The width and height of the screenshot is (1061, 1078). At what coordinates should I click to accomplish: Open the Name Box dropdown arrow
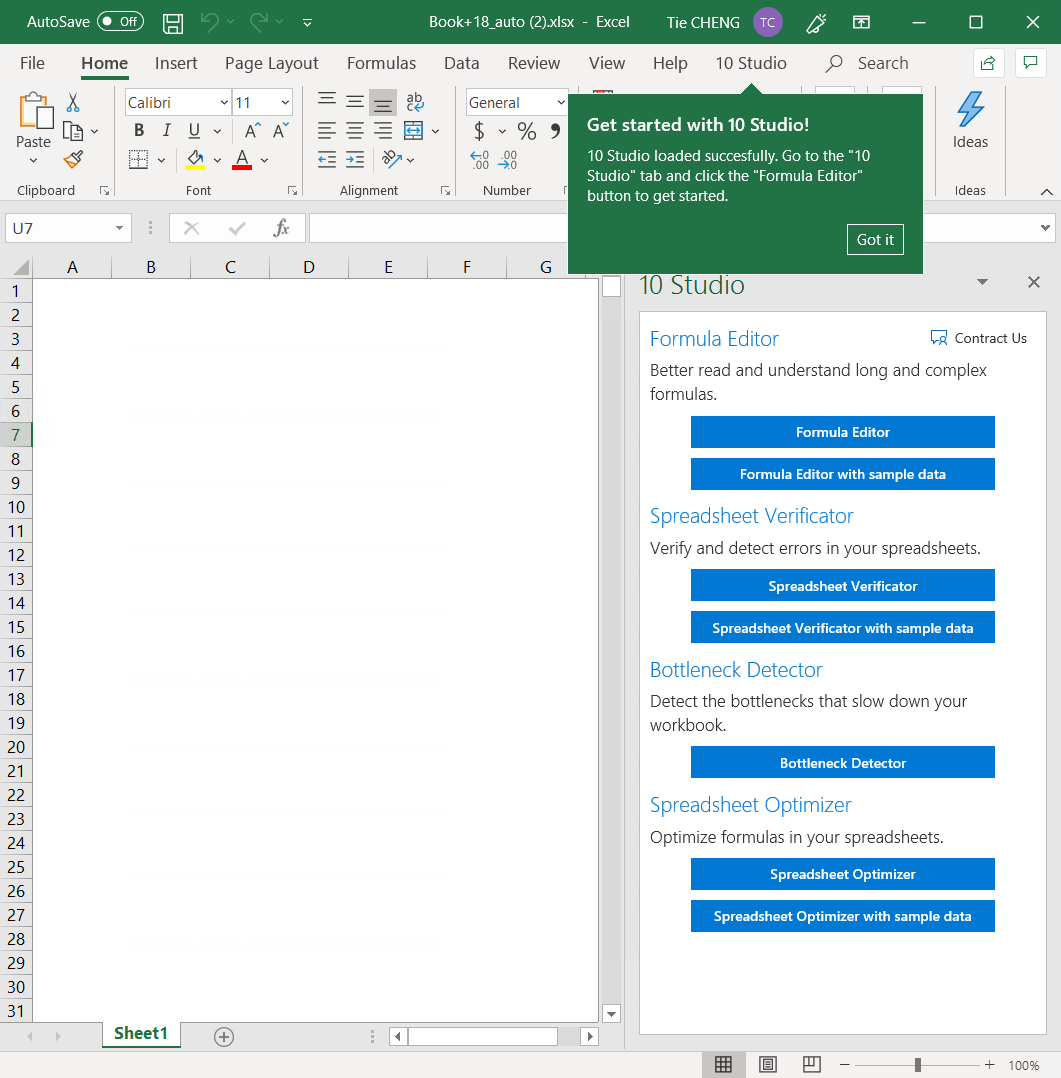(x=119, y=228)
